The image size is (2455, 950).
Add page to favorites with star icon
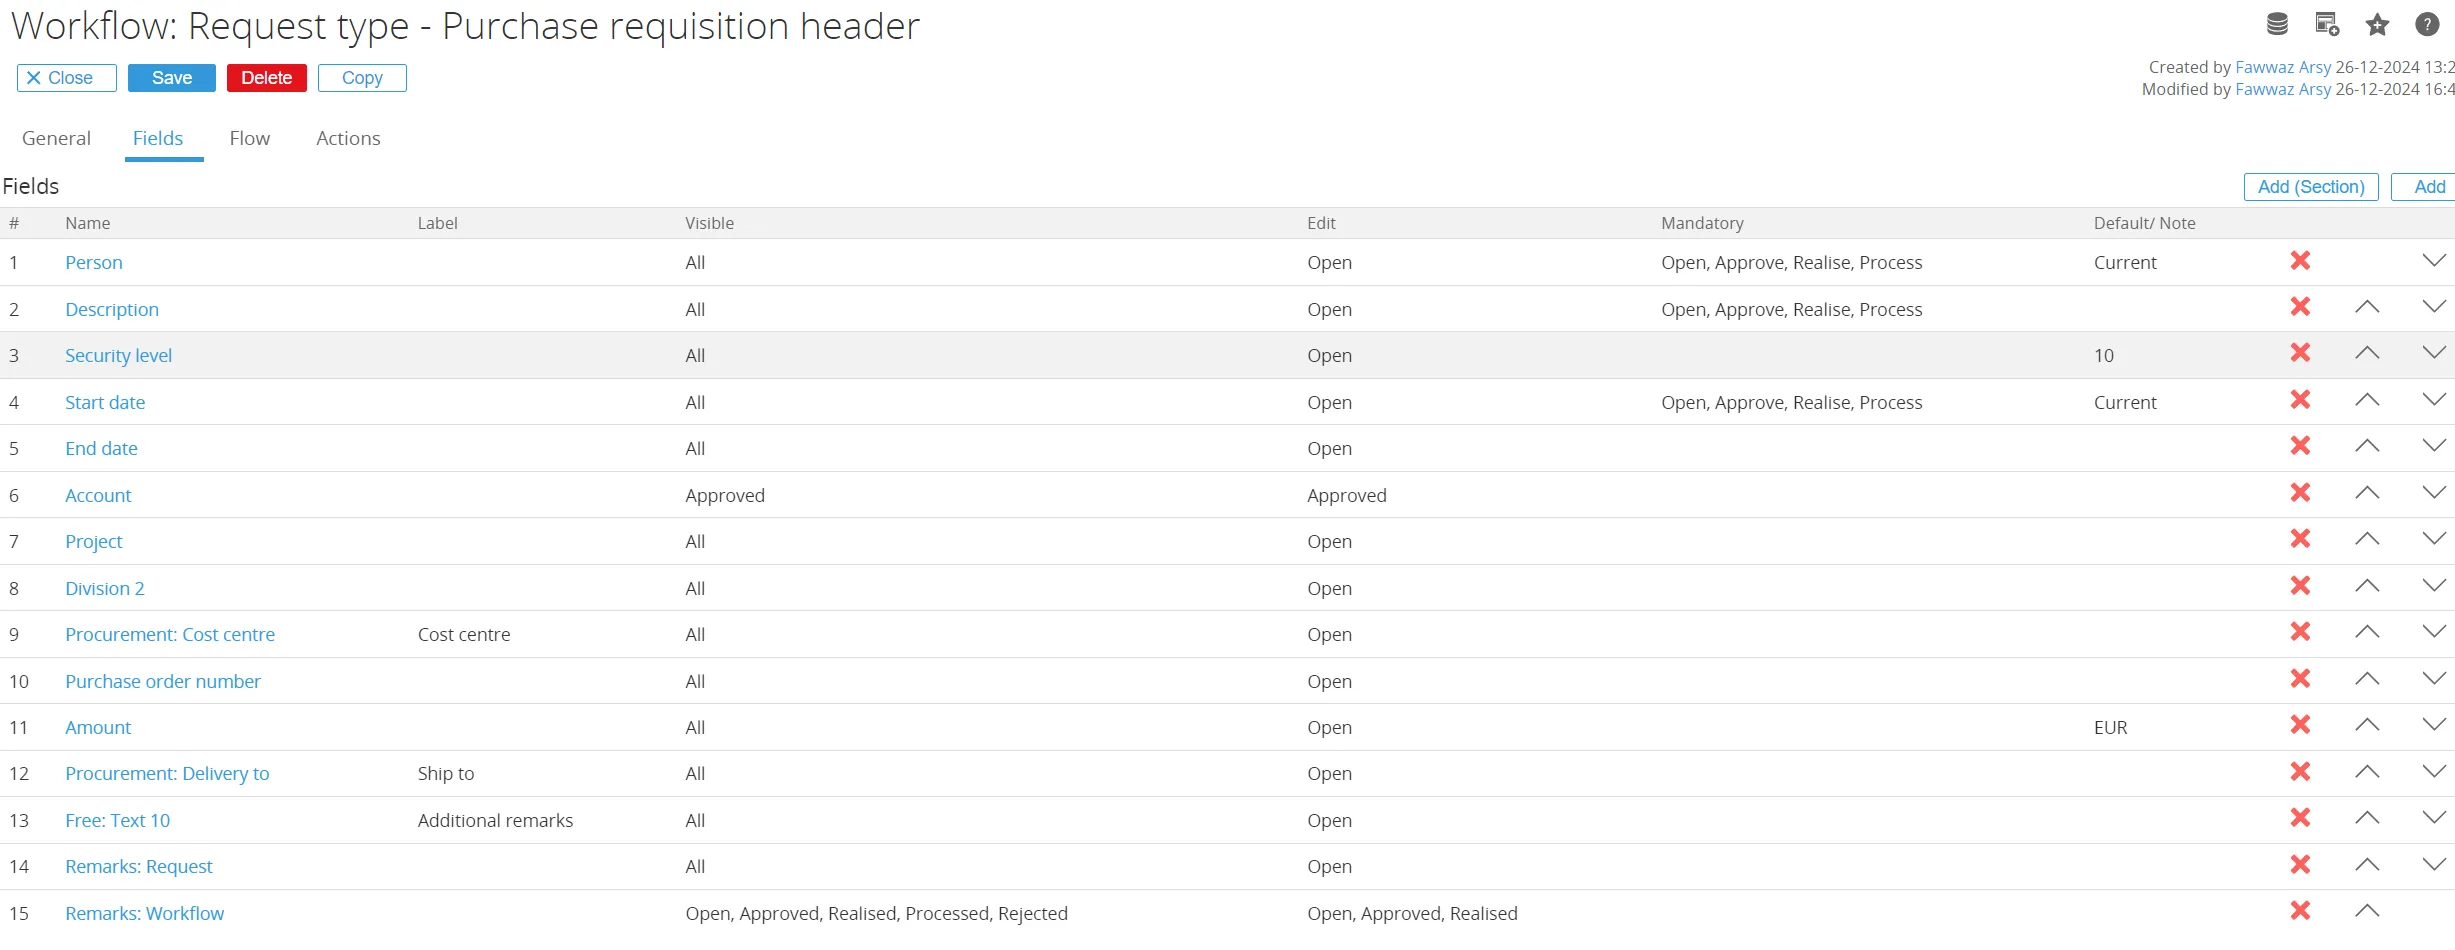[x=2377, y=25]
